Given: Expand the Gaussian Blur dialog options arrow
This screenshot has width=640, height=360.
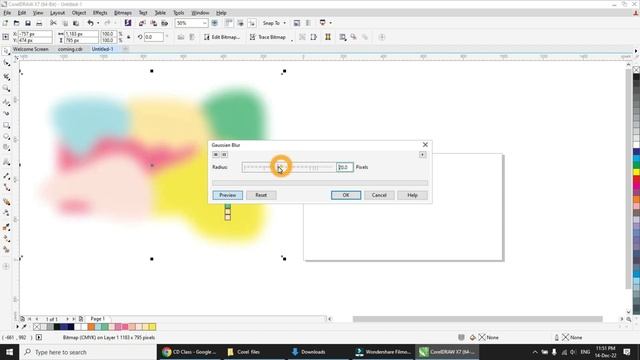Looking at the screenshot, I should tap(422, 155).
